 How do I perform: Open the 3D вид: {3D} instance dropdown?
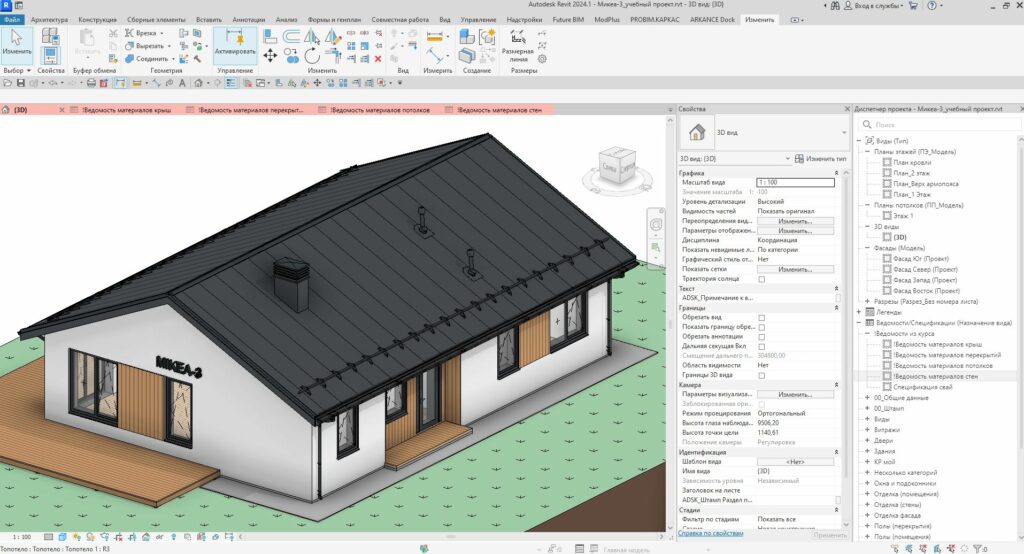(785, 159)
